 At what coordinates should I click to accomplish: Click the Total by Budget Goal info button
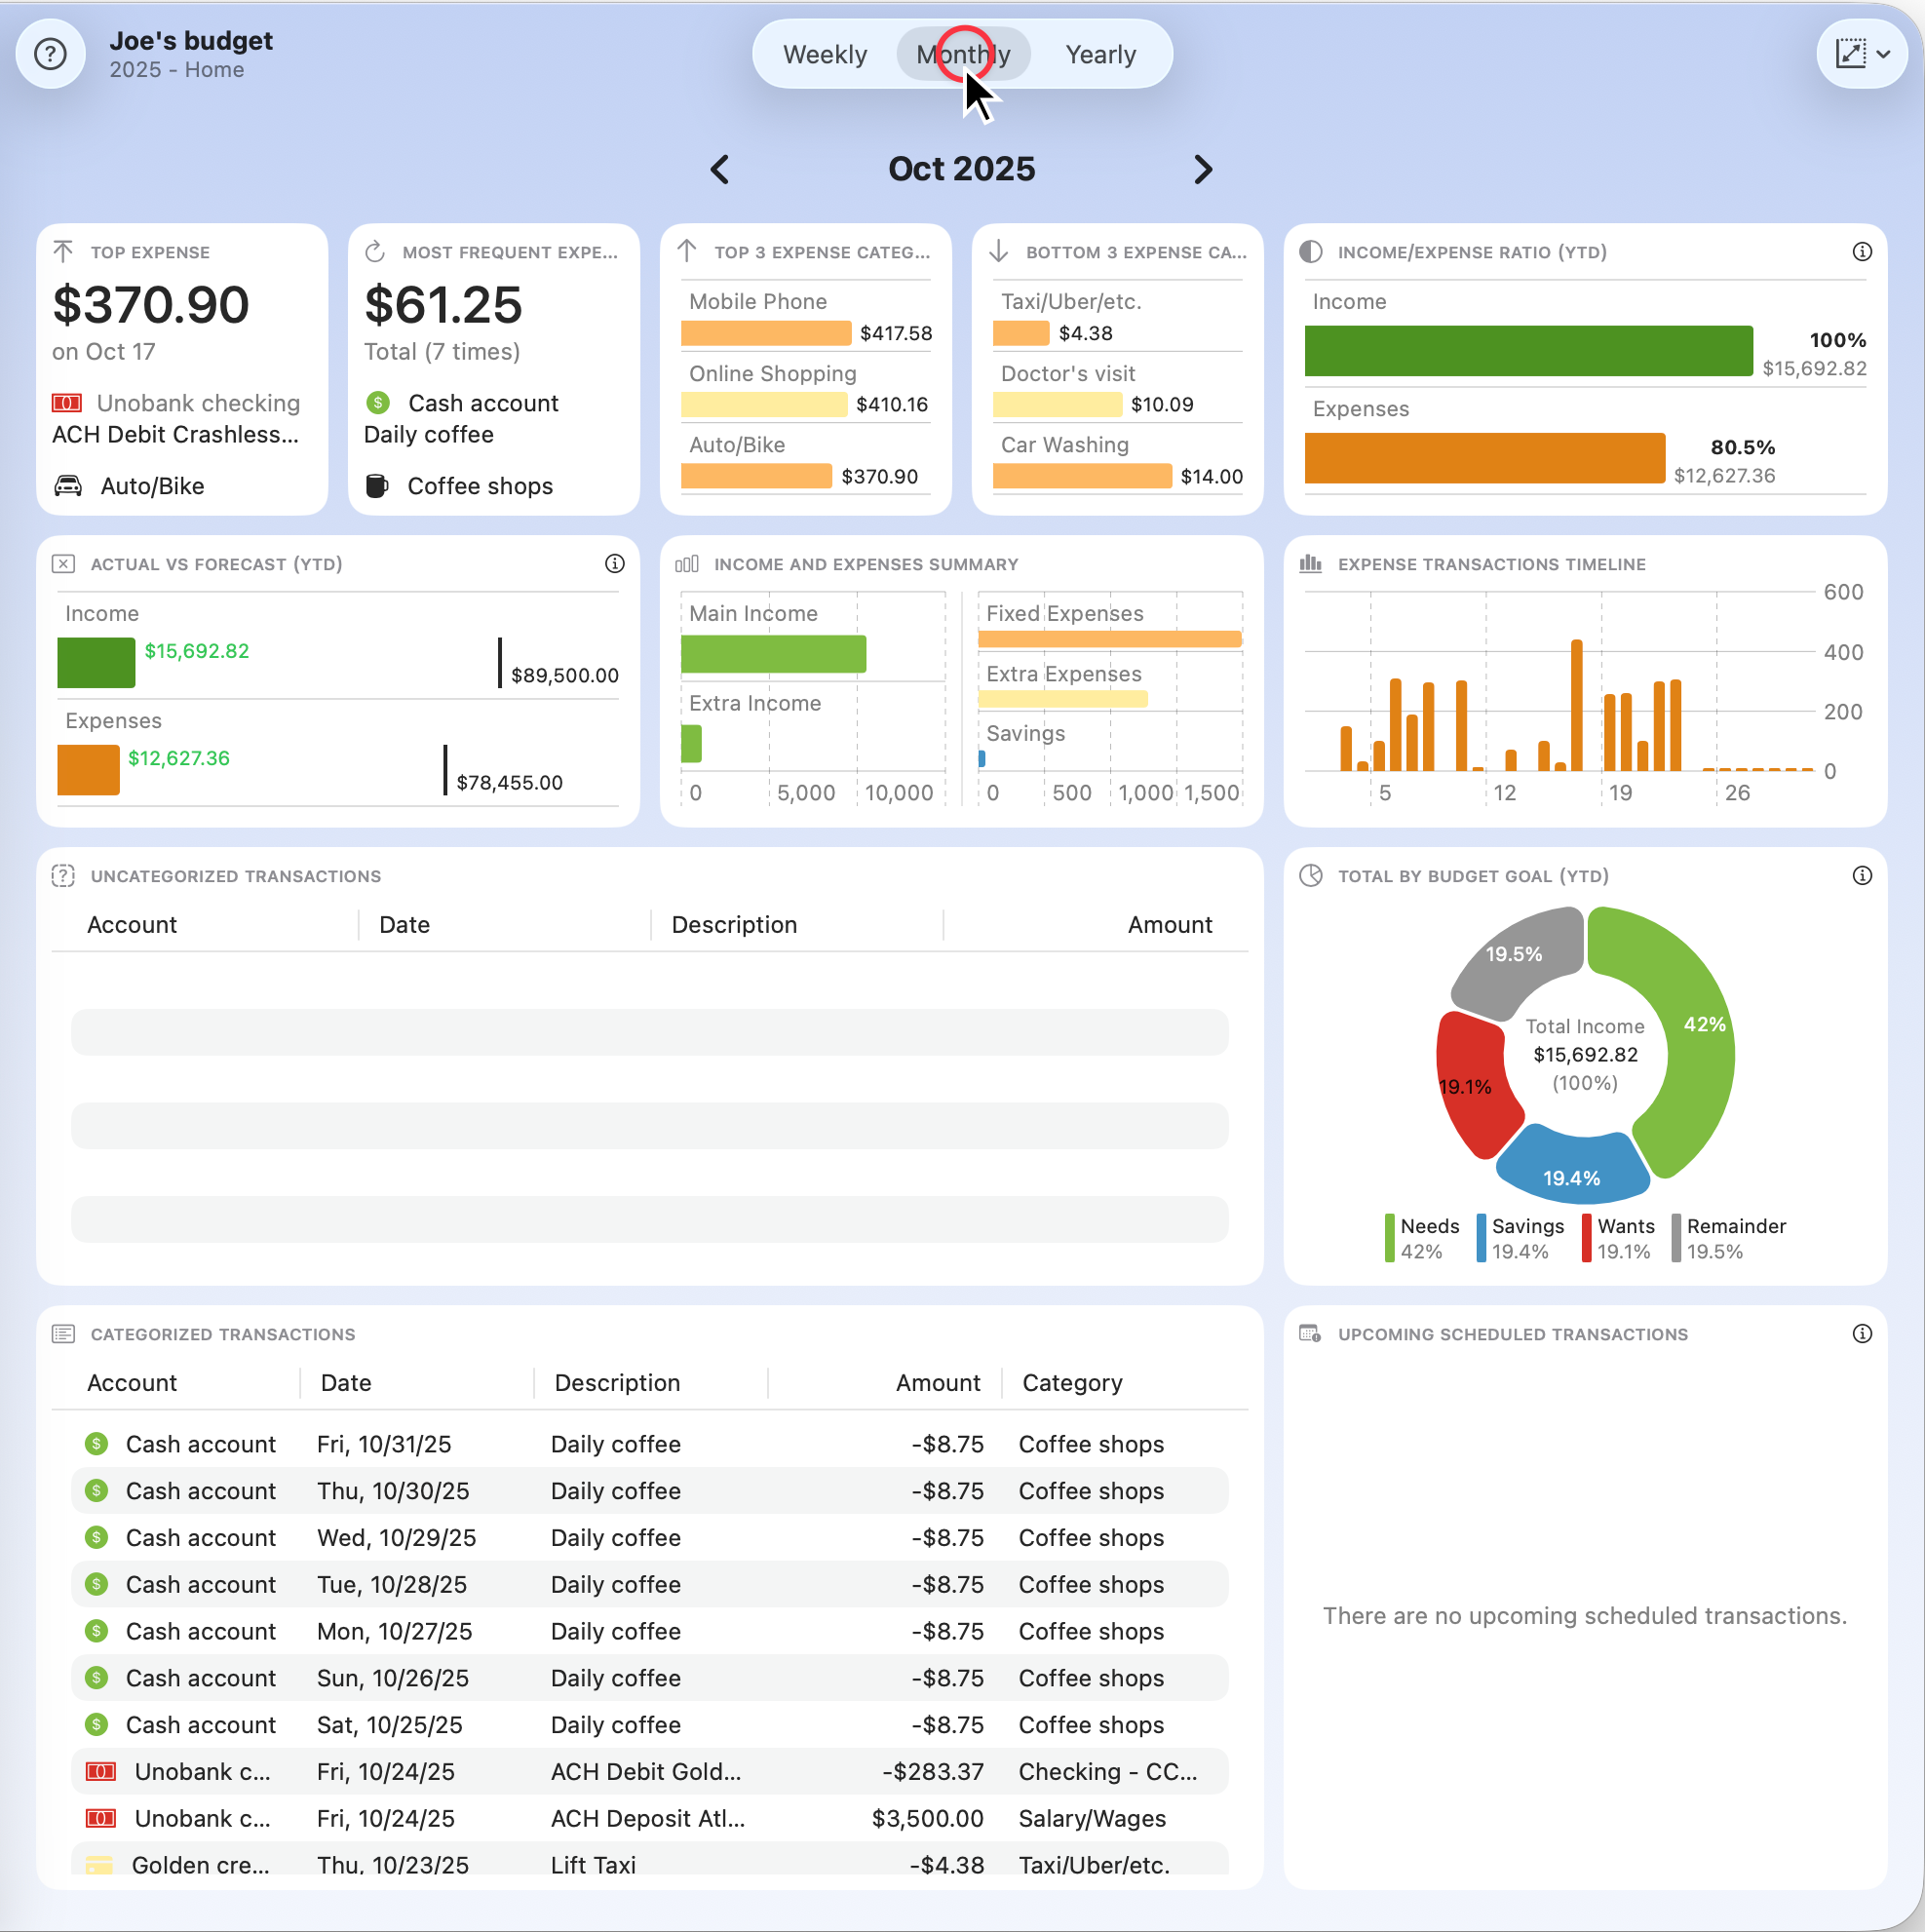1862,875
